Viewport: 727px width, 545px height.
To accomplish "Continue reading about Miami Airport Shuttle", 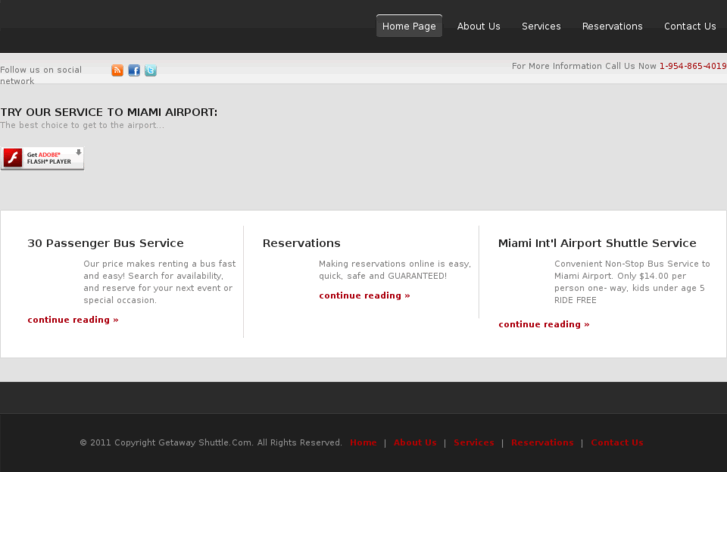I will click(544, 324).
